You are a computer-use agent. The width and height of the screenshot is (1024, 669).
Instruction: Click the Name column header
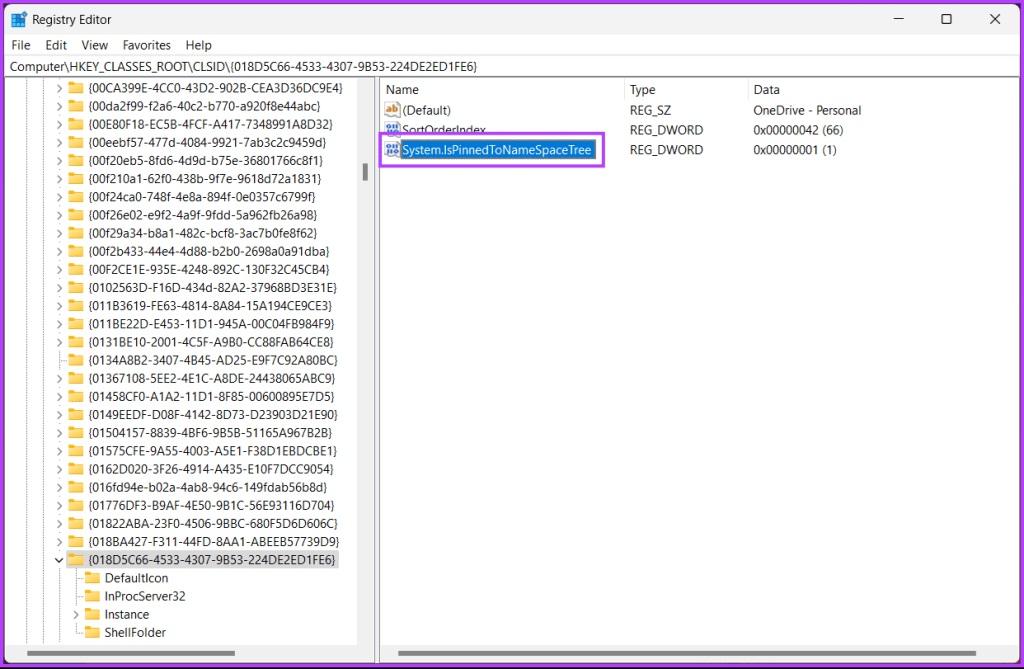point(402,90)
